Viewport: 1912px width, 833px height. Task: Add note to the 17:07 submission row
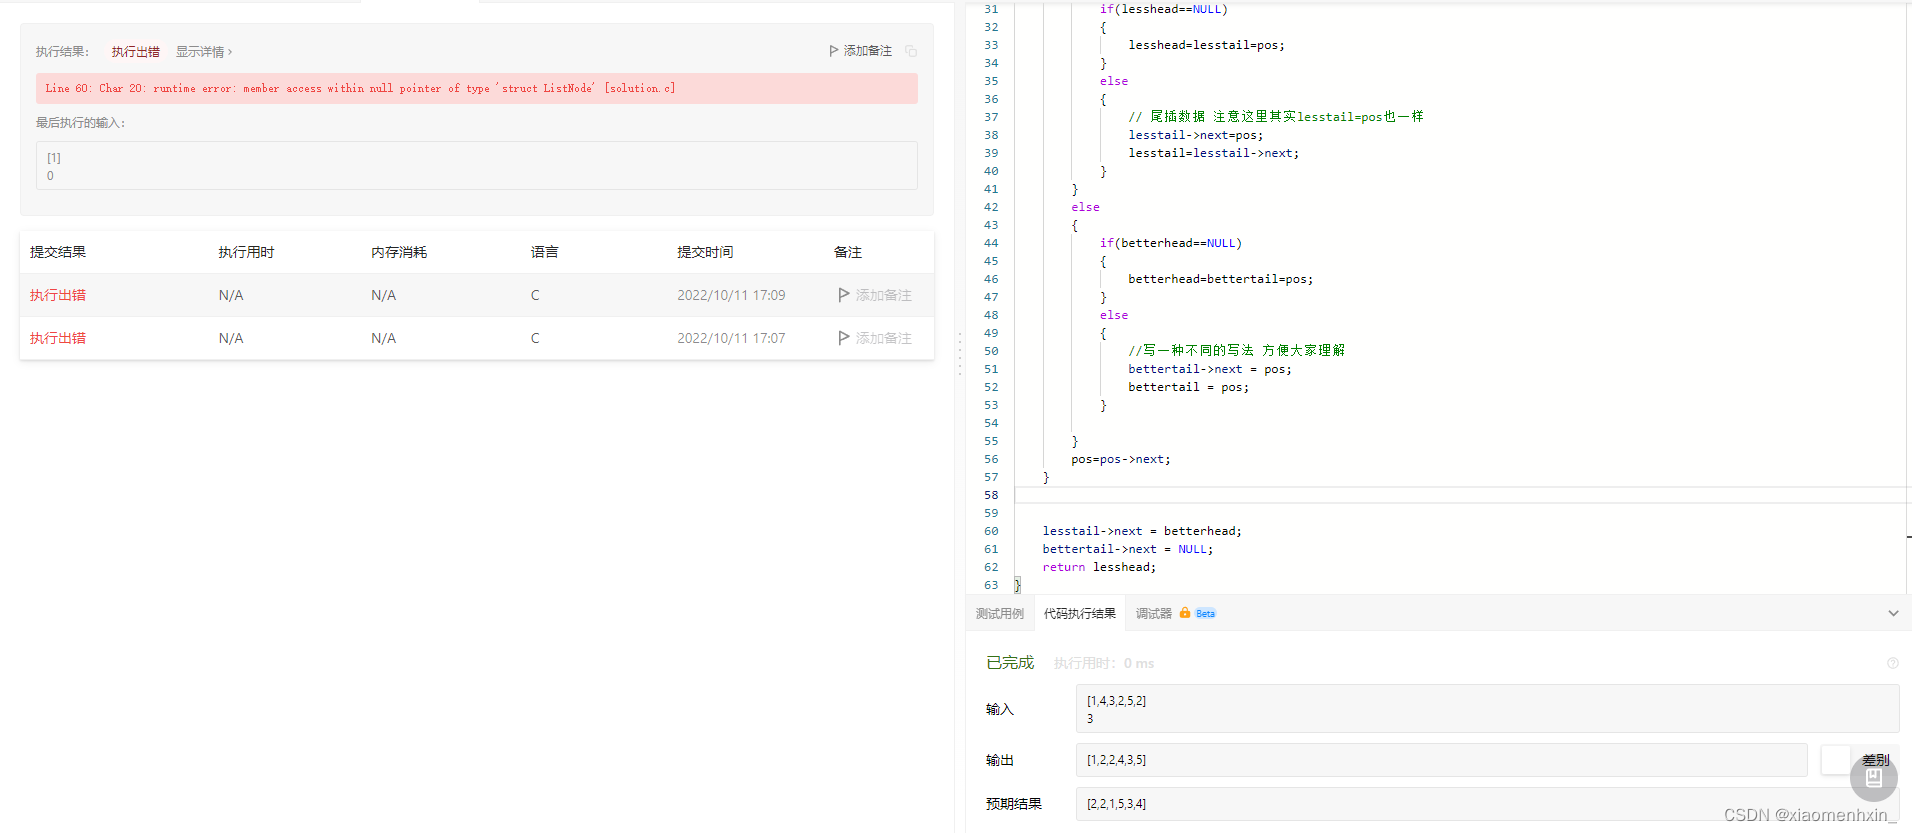pos(875,338)
